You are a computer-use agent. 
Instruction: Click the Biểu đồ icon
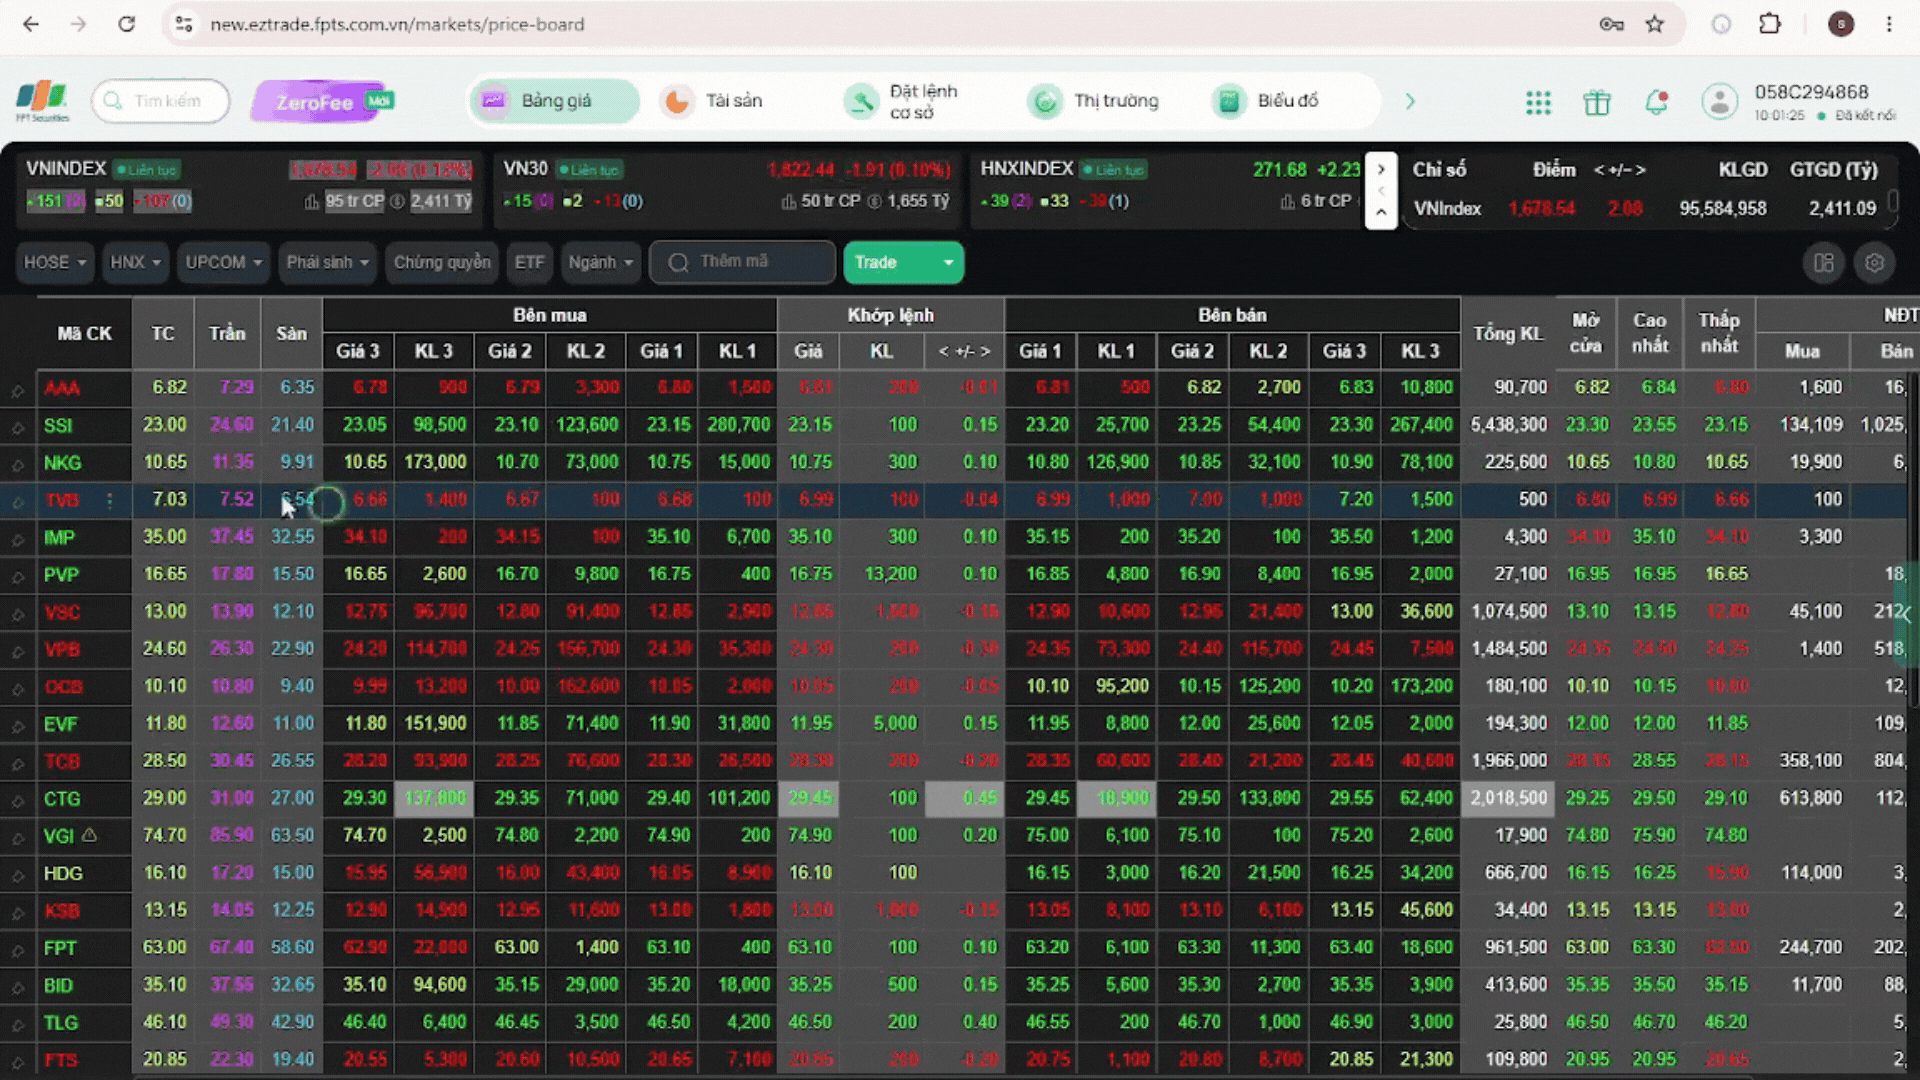click(x=1230, y=101)
